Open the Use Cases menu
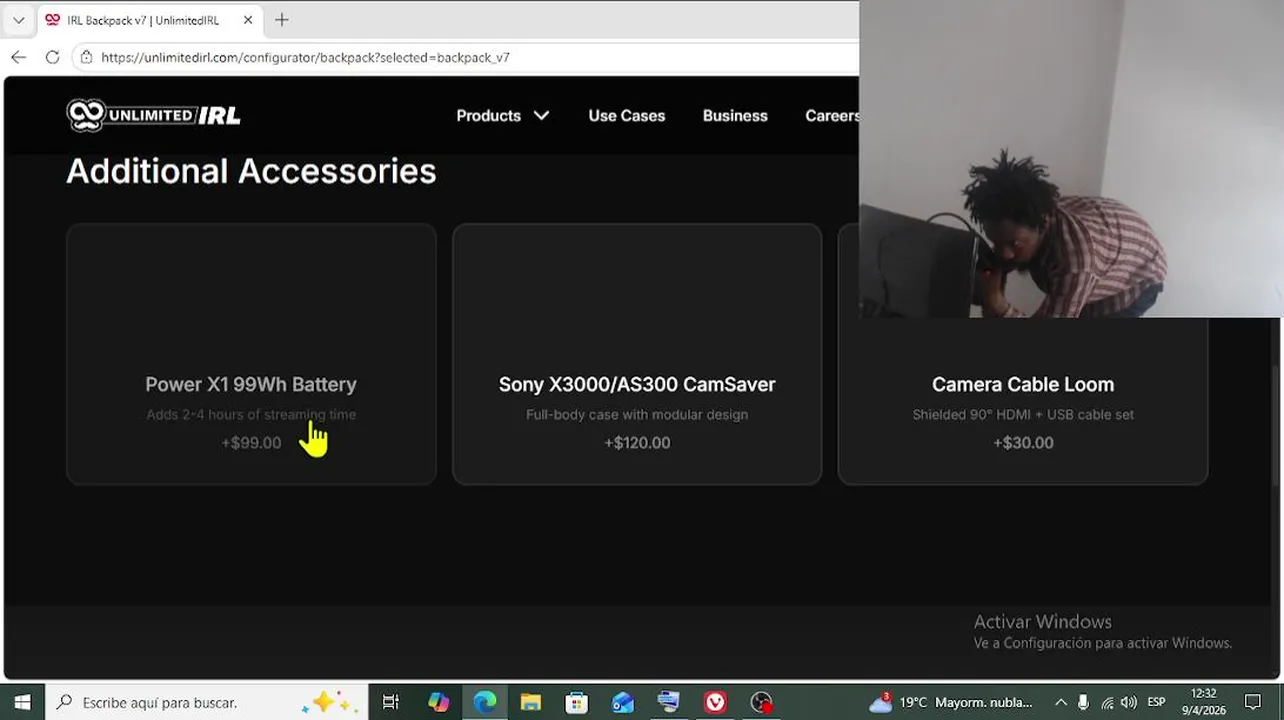 [x=627, y=116]
